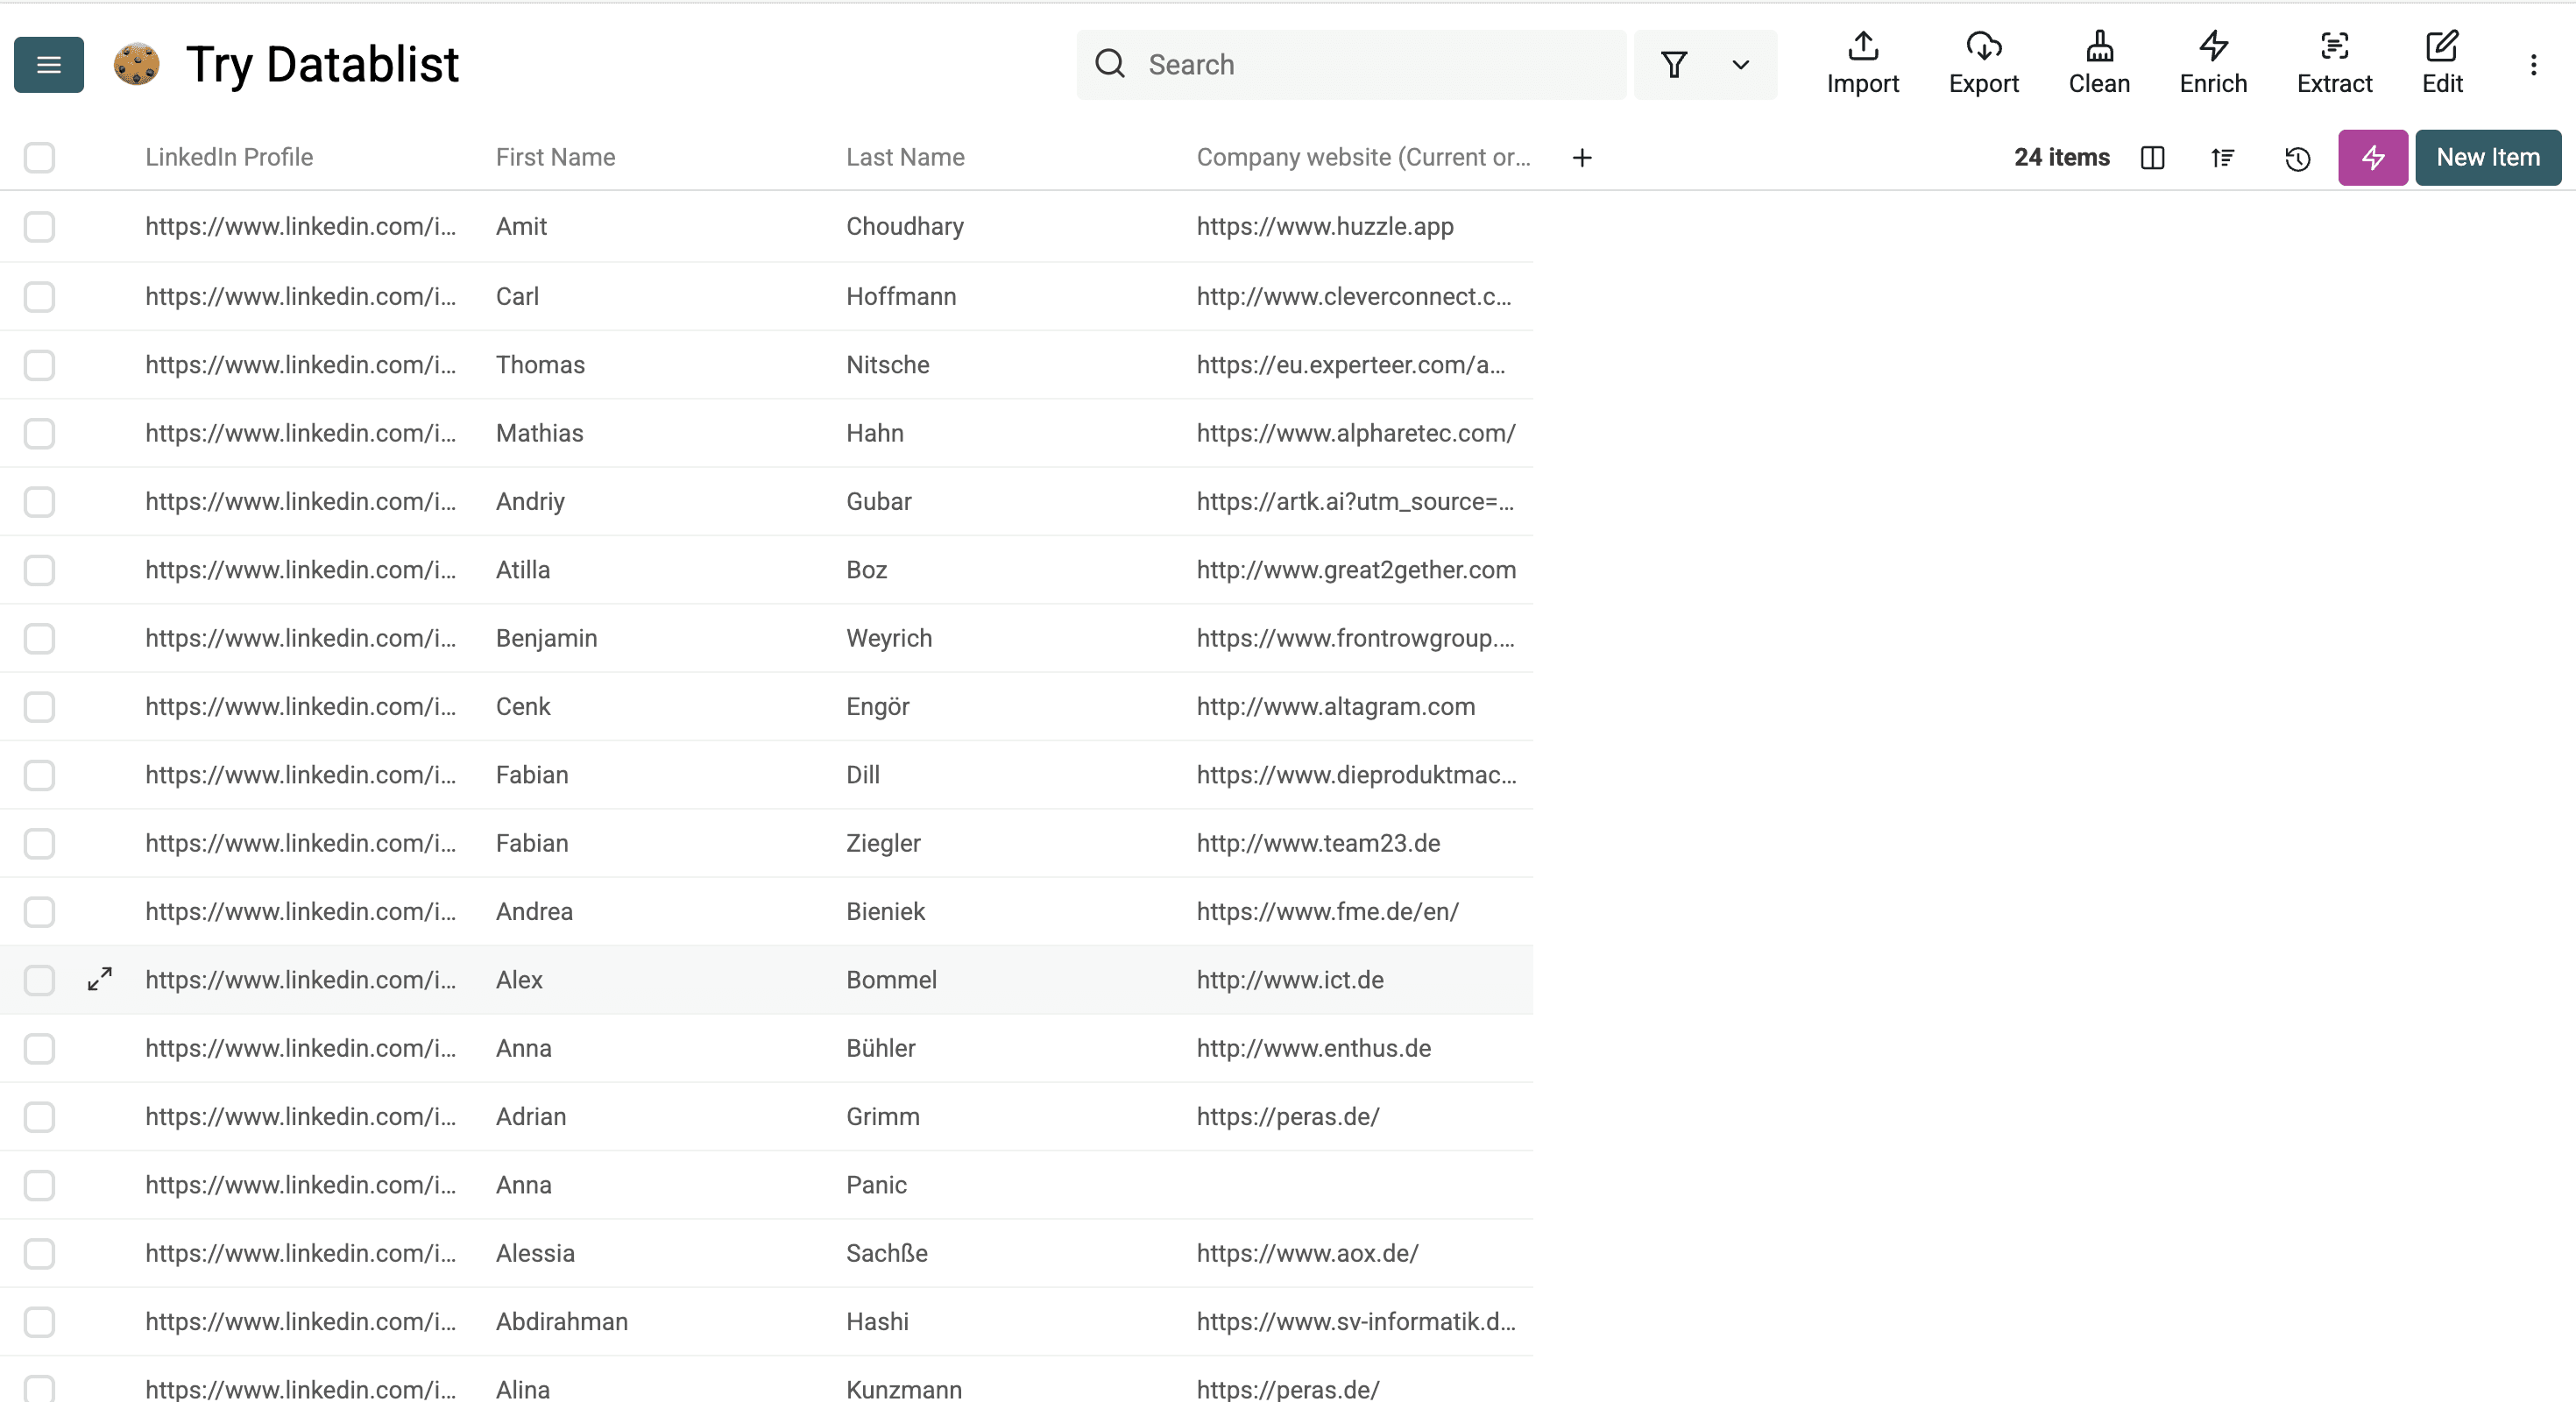2576x1402 pixels.
Task: Launch the Clean data tool
Action: (2099, 63)
